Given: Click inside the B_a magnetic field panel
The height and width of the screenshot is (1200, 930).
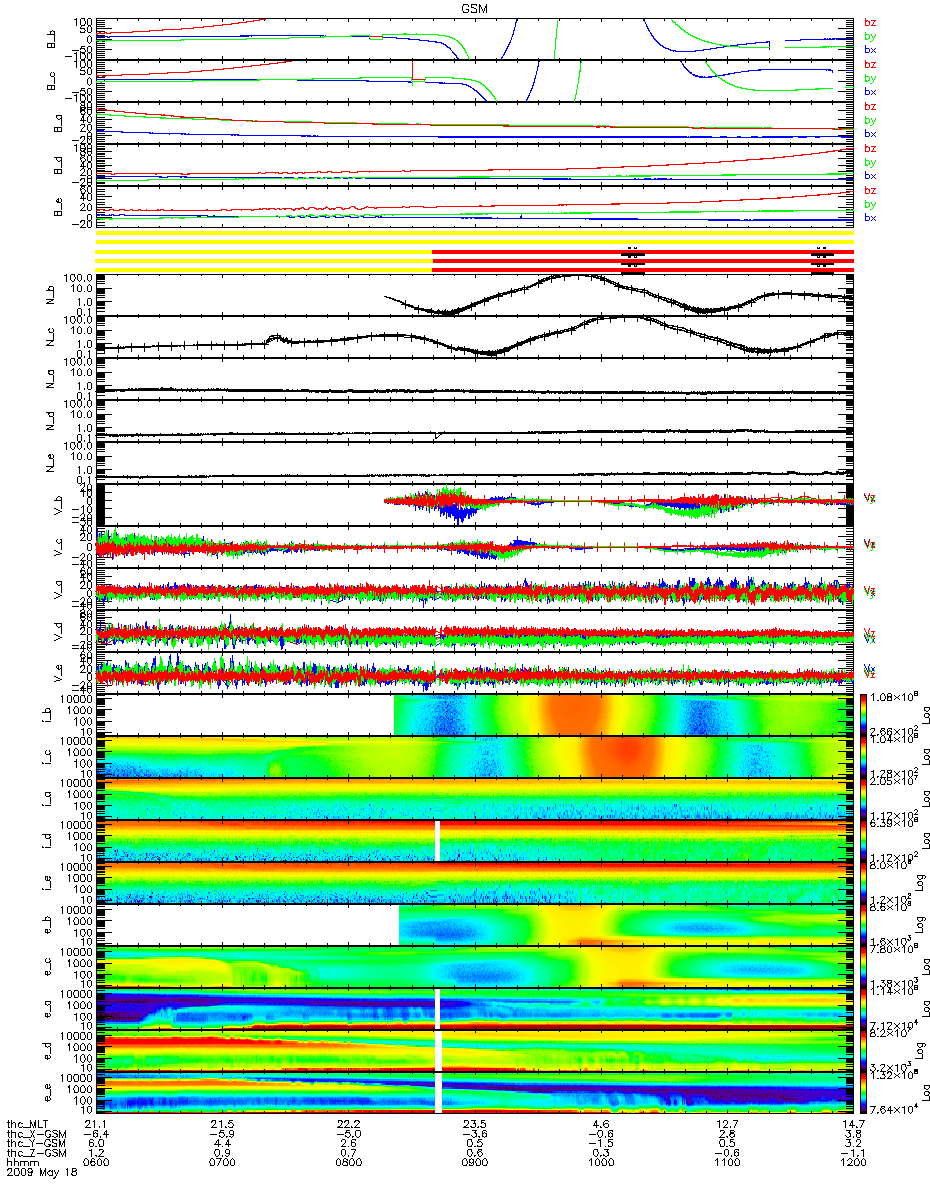Looking at the screenshot, I should [474, 123].
